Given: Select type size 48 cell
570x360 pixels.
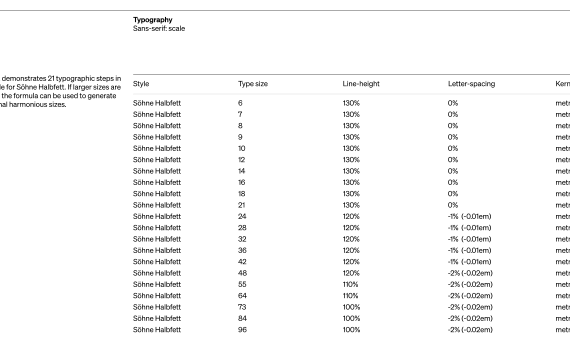Looking at the screenshot, I should 242,273.
